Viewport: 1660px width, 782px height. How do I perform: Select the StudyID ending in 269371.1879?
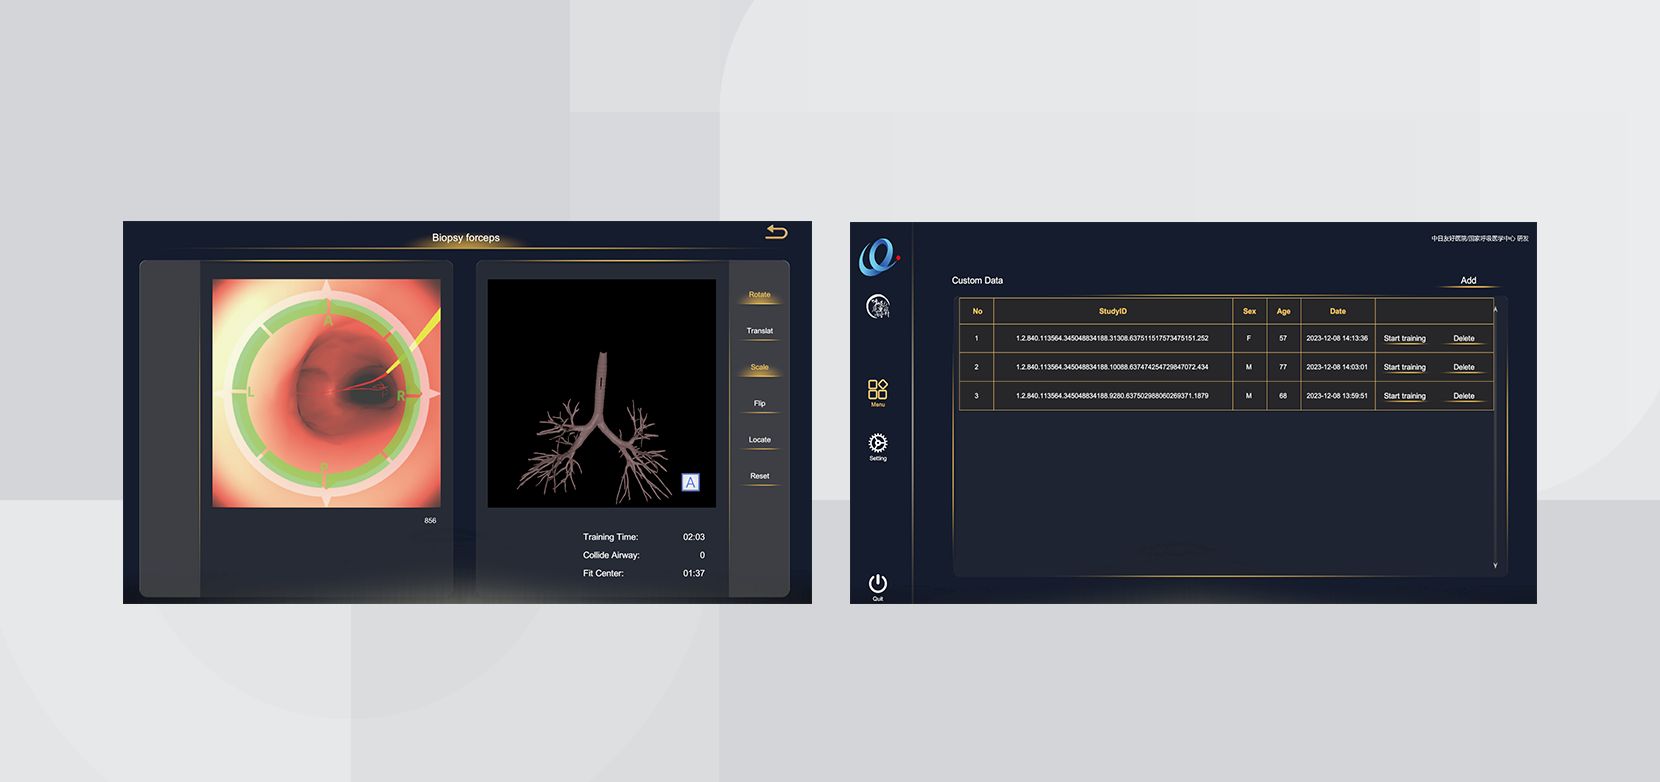pos(1112,396)
